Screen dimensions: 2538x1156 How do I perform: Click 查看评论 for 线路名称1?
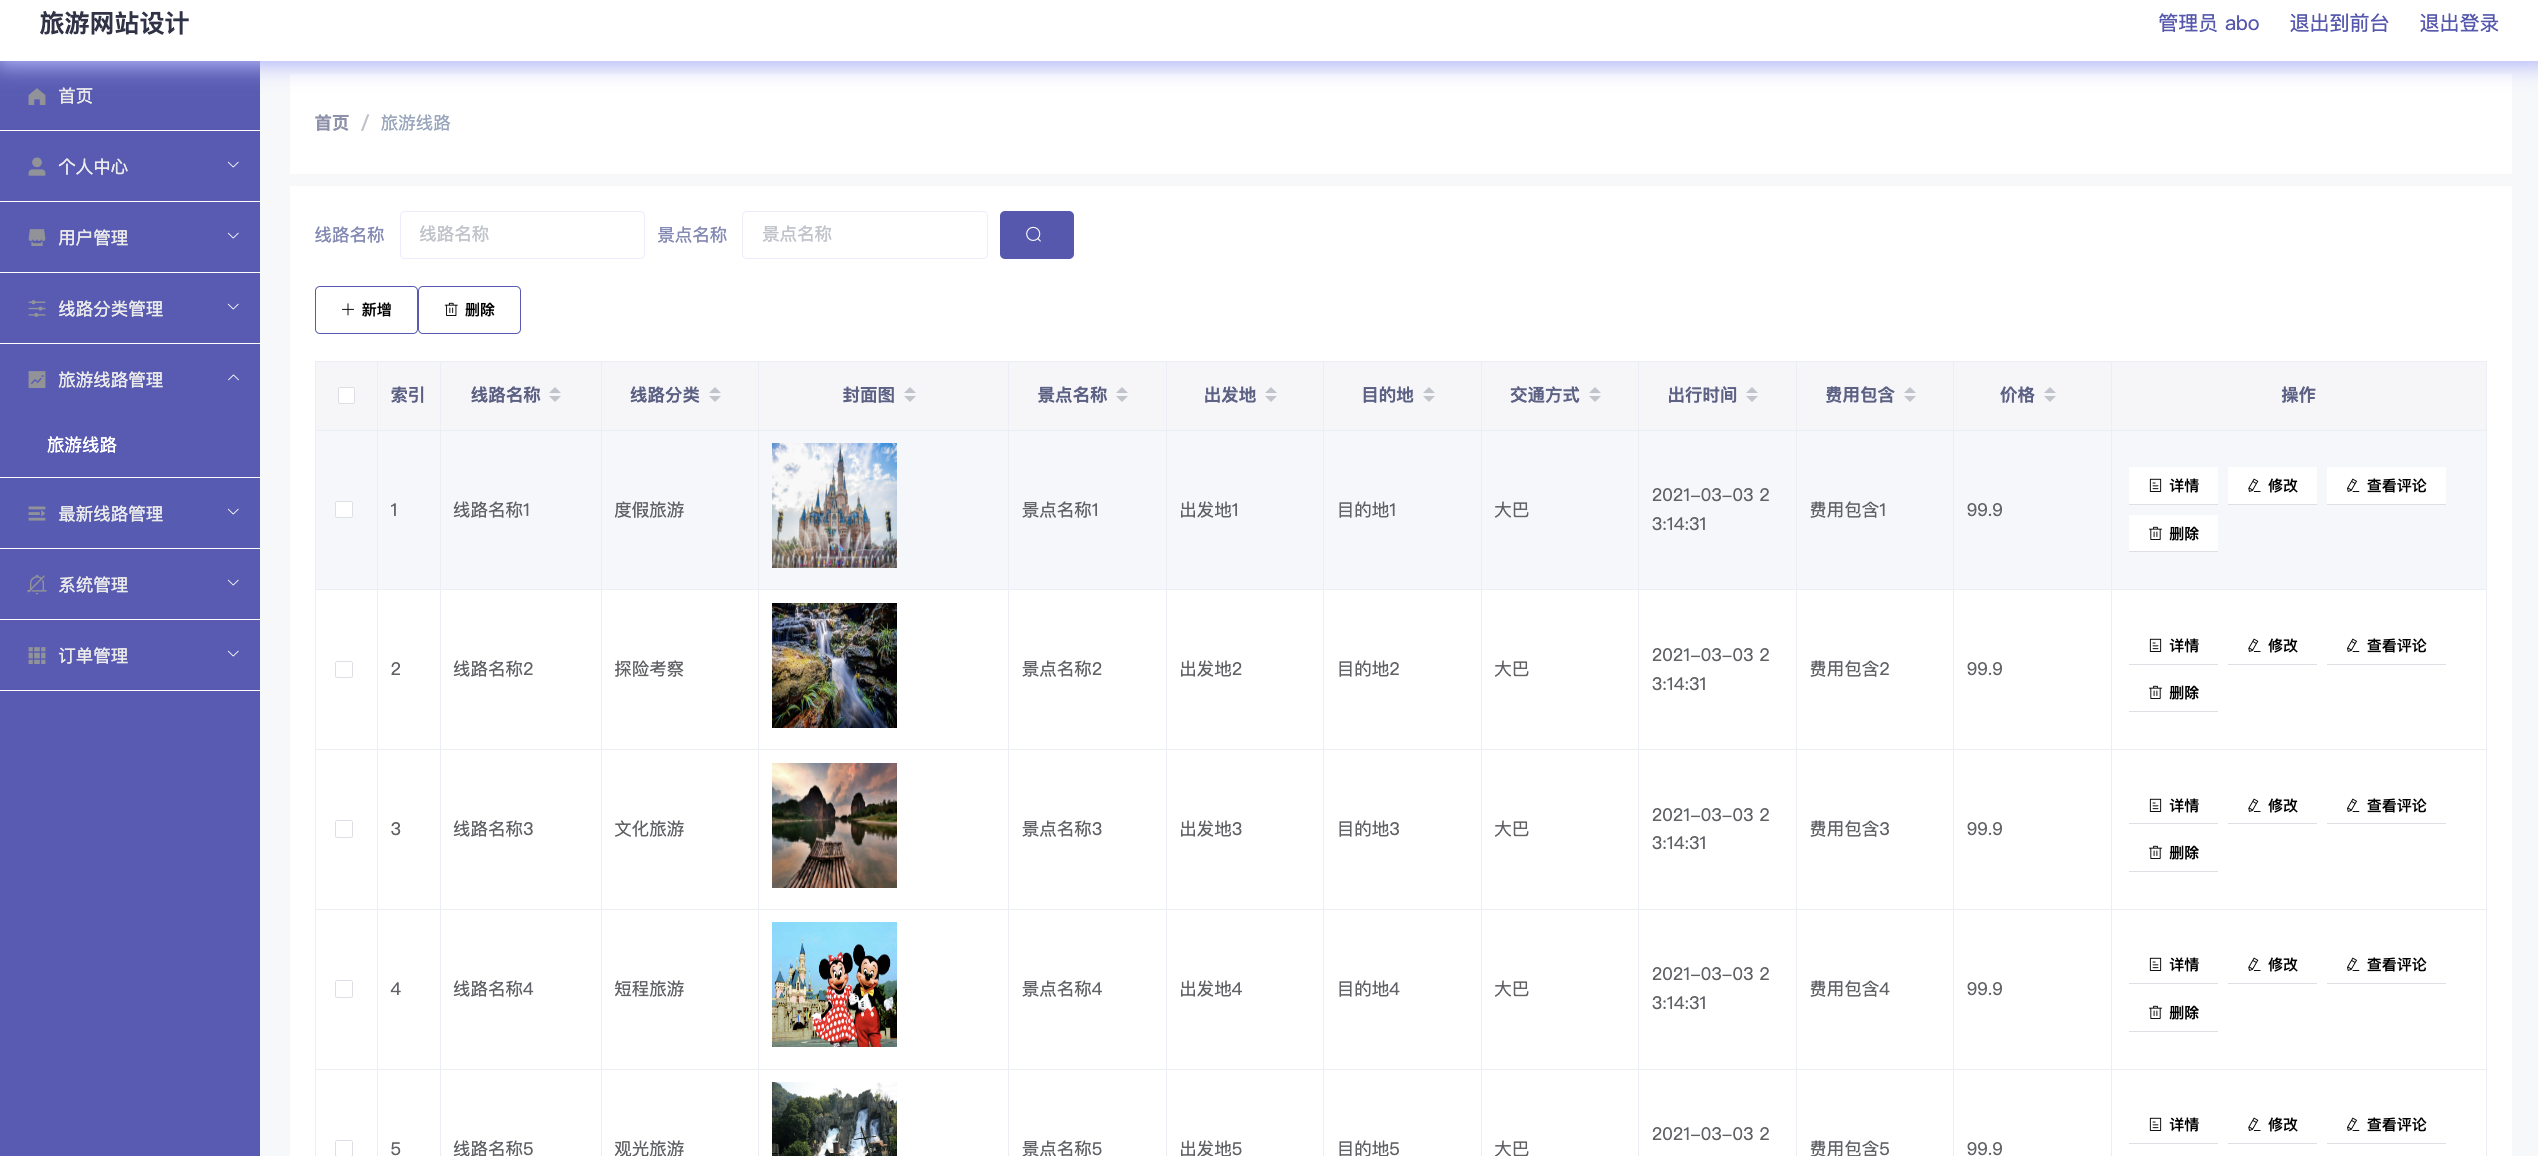(2386, 486)
